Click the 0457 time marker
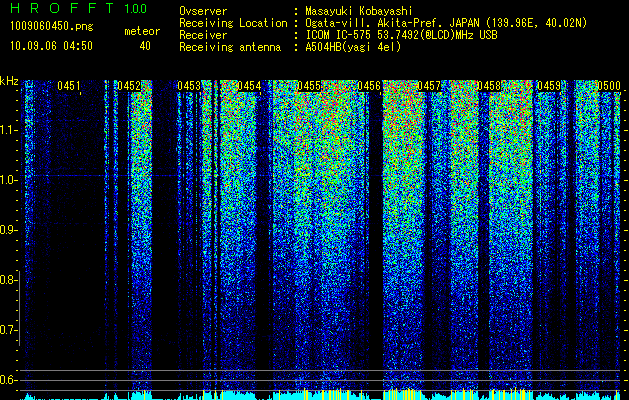 429,86
